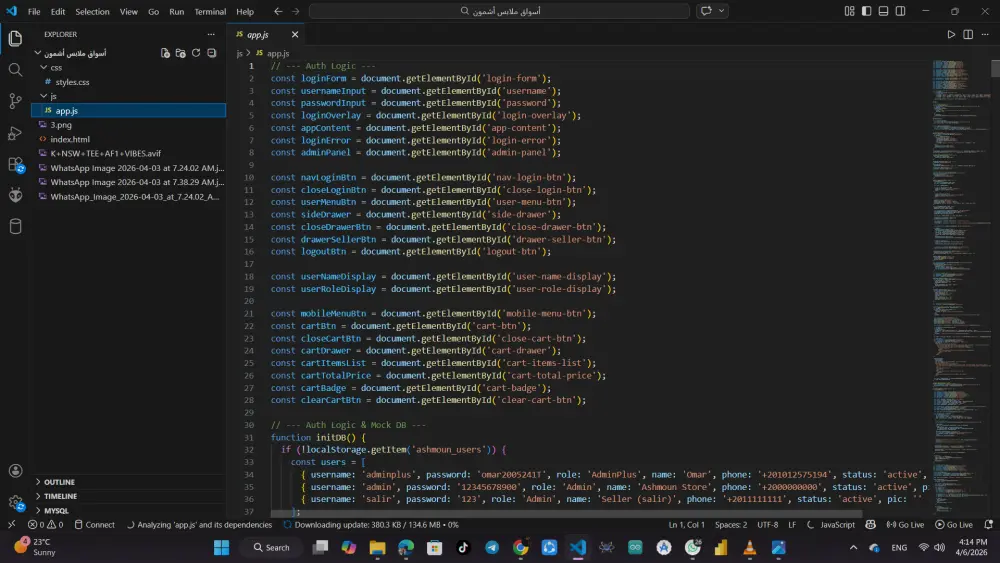Open notifications bell in status bar
Viewport: 1000px width, 563px height.
coord(989,525)
